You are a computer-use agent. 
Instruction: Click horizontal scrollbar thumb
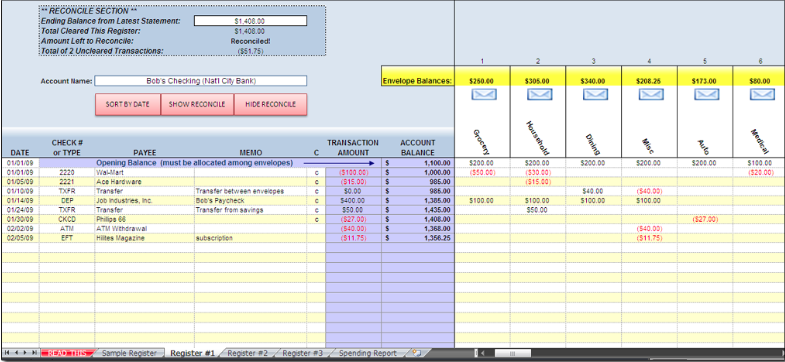click(512, 353)
